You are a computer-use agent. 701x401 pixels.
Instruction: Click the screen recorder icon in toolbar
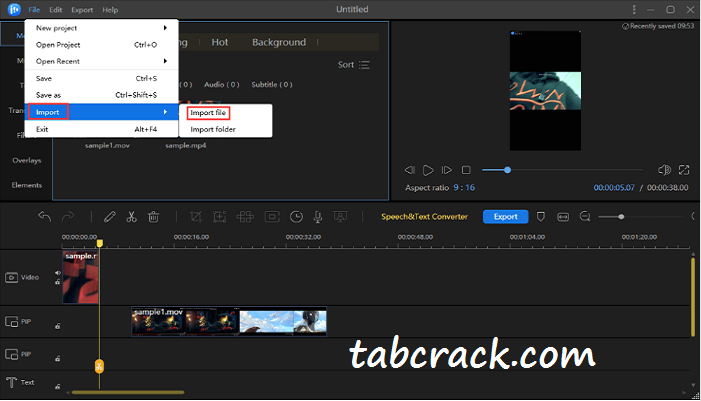pyautogui.click(x=341, y=217)
